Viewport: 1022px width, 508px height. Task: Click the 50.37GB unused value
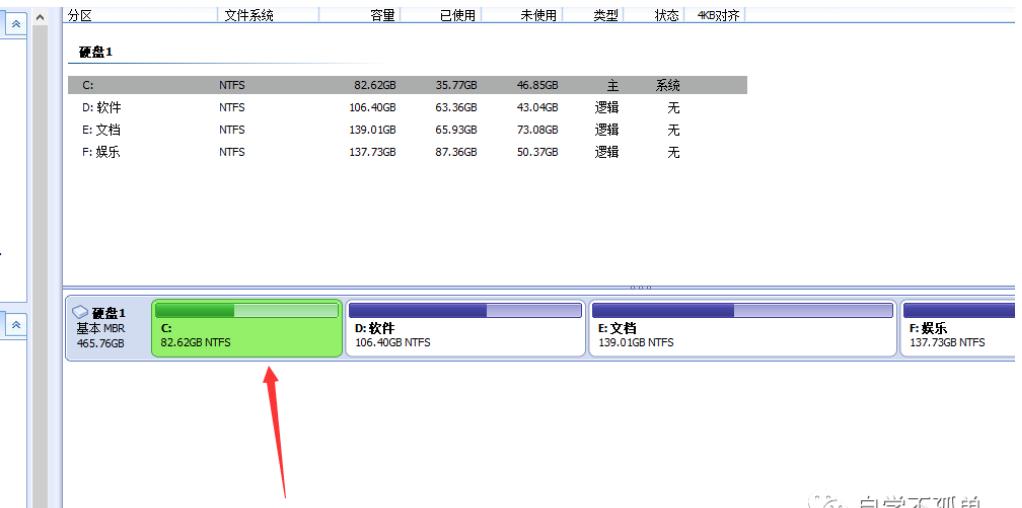[x=538, y=152]
